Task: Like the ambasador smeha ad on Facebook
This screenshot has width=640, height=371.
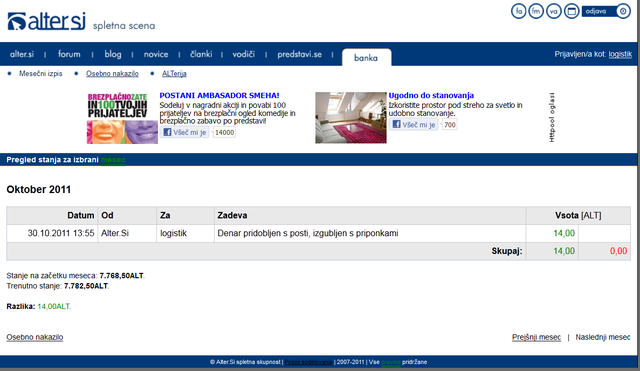Action: click(x=185, y=132)
